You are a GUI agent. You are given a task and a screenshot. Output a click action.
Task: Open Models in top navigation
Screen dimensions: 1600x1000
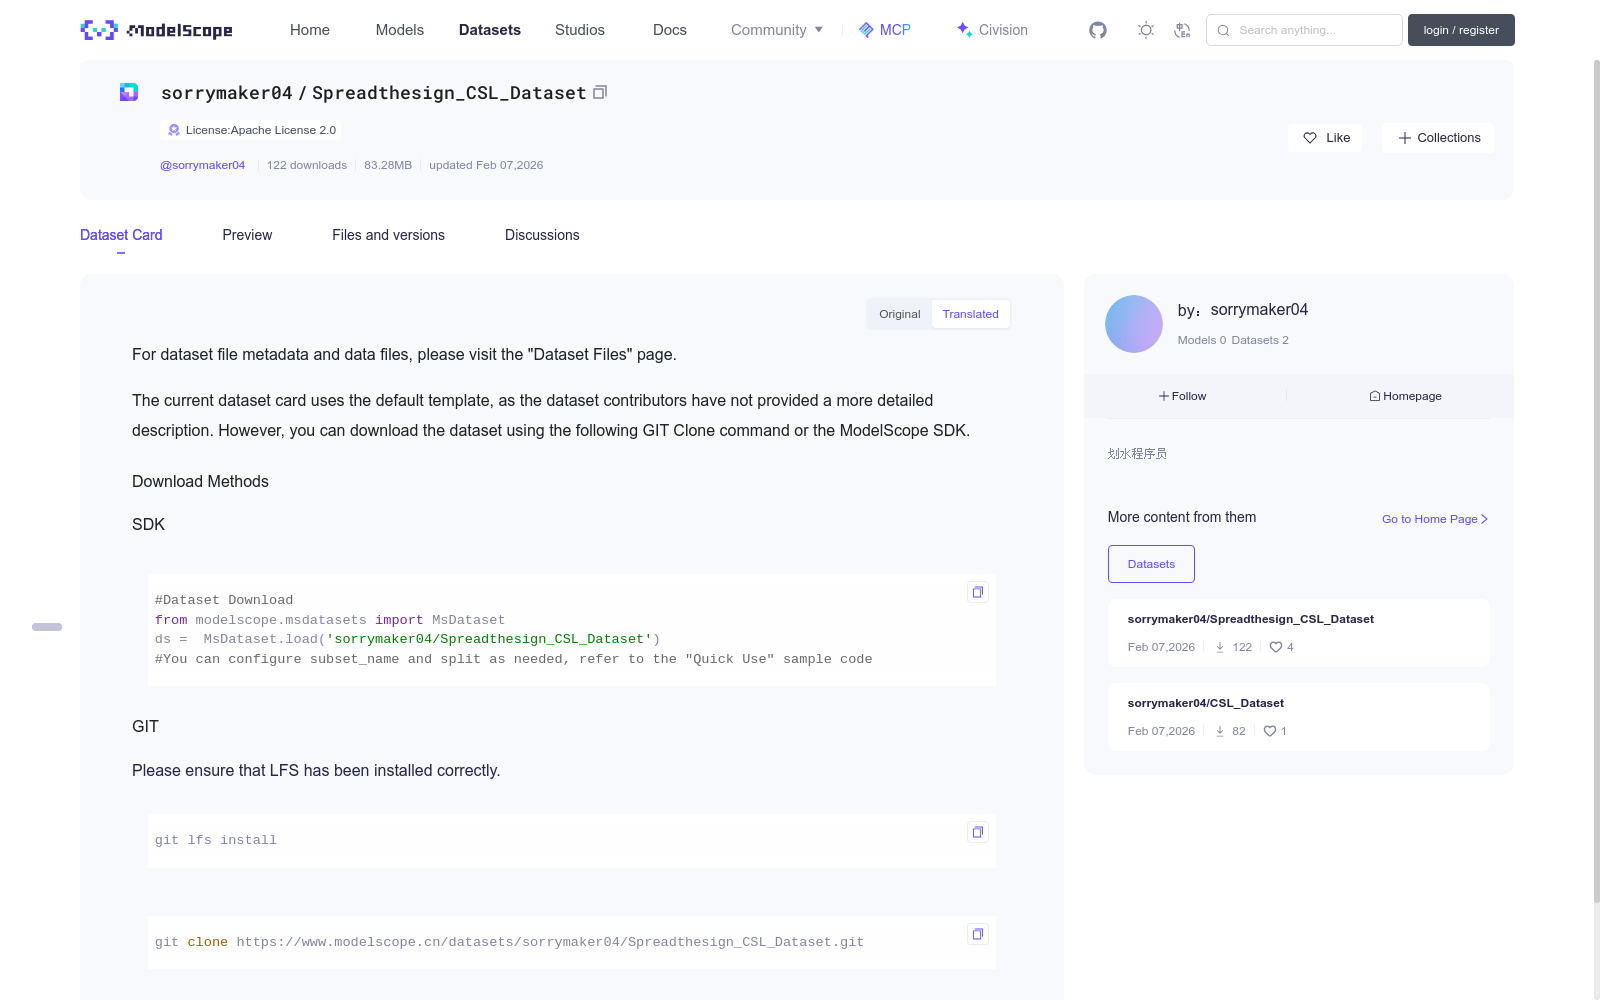[400, 30]
